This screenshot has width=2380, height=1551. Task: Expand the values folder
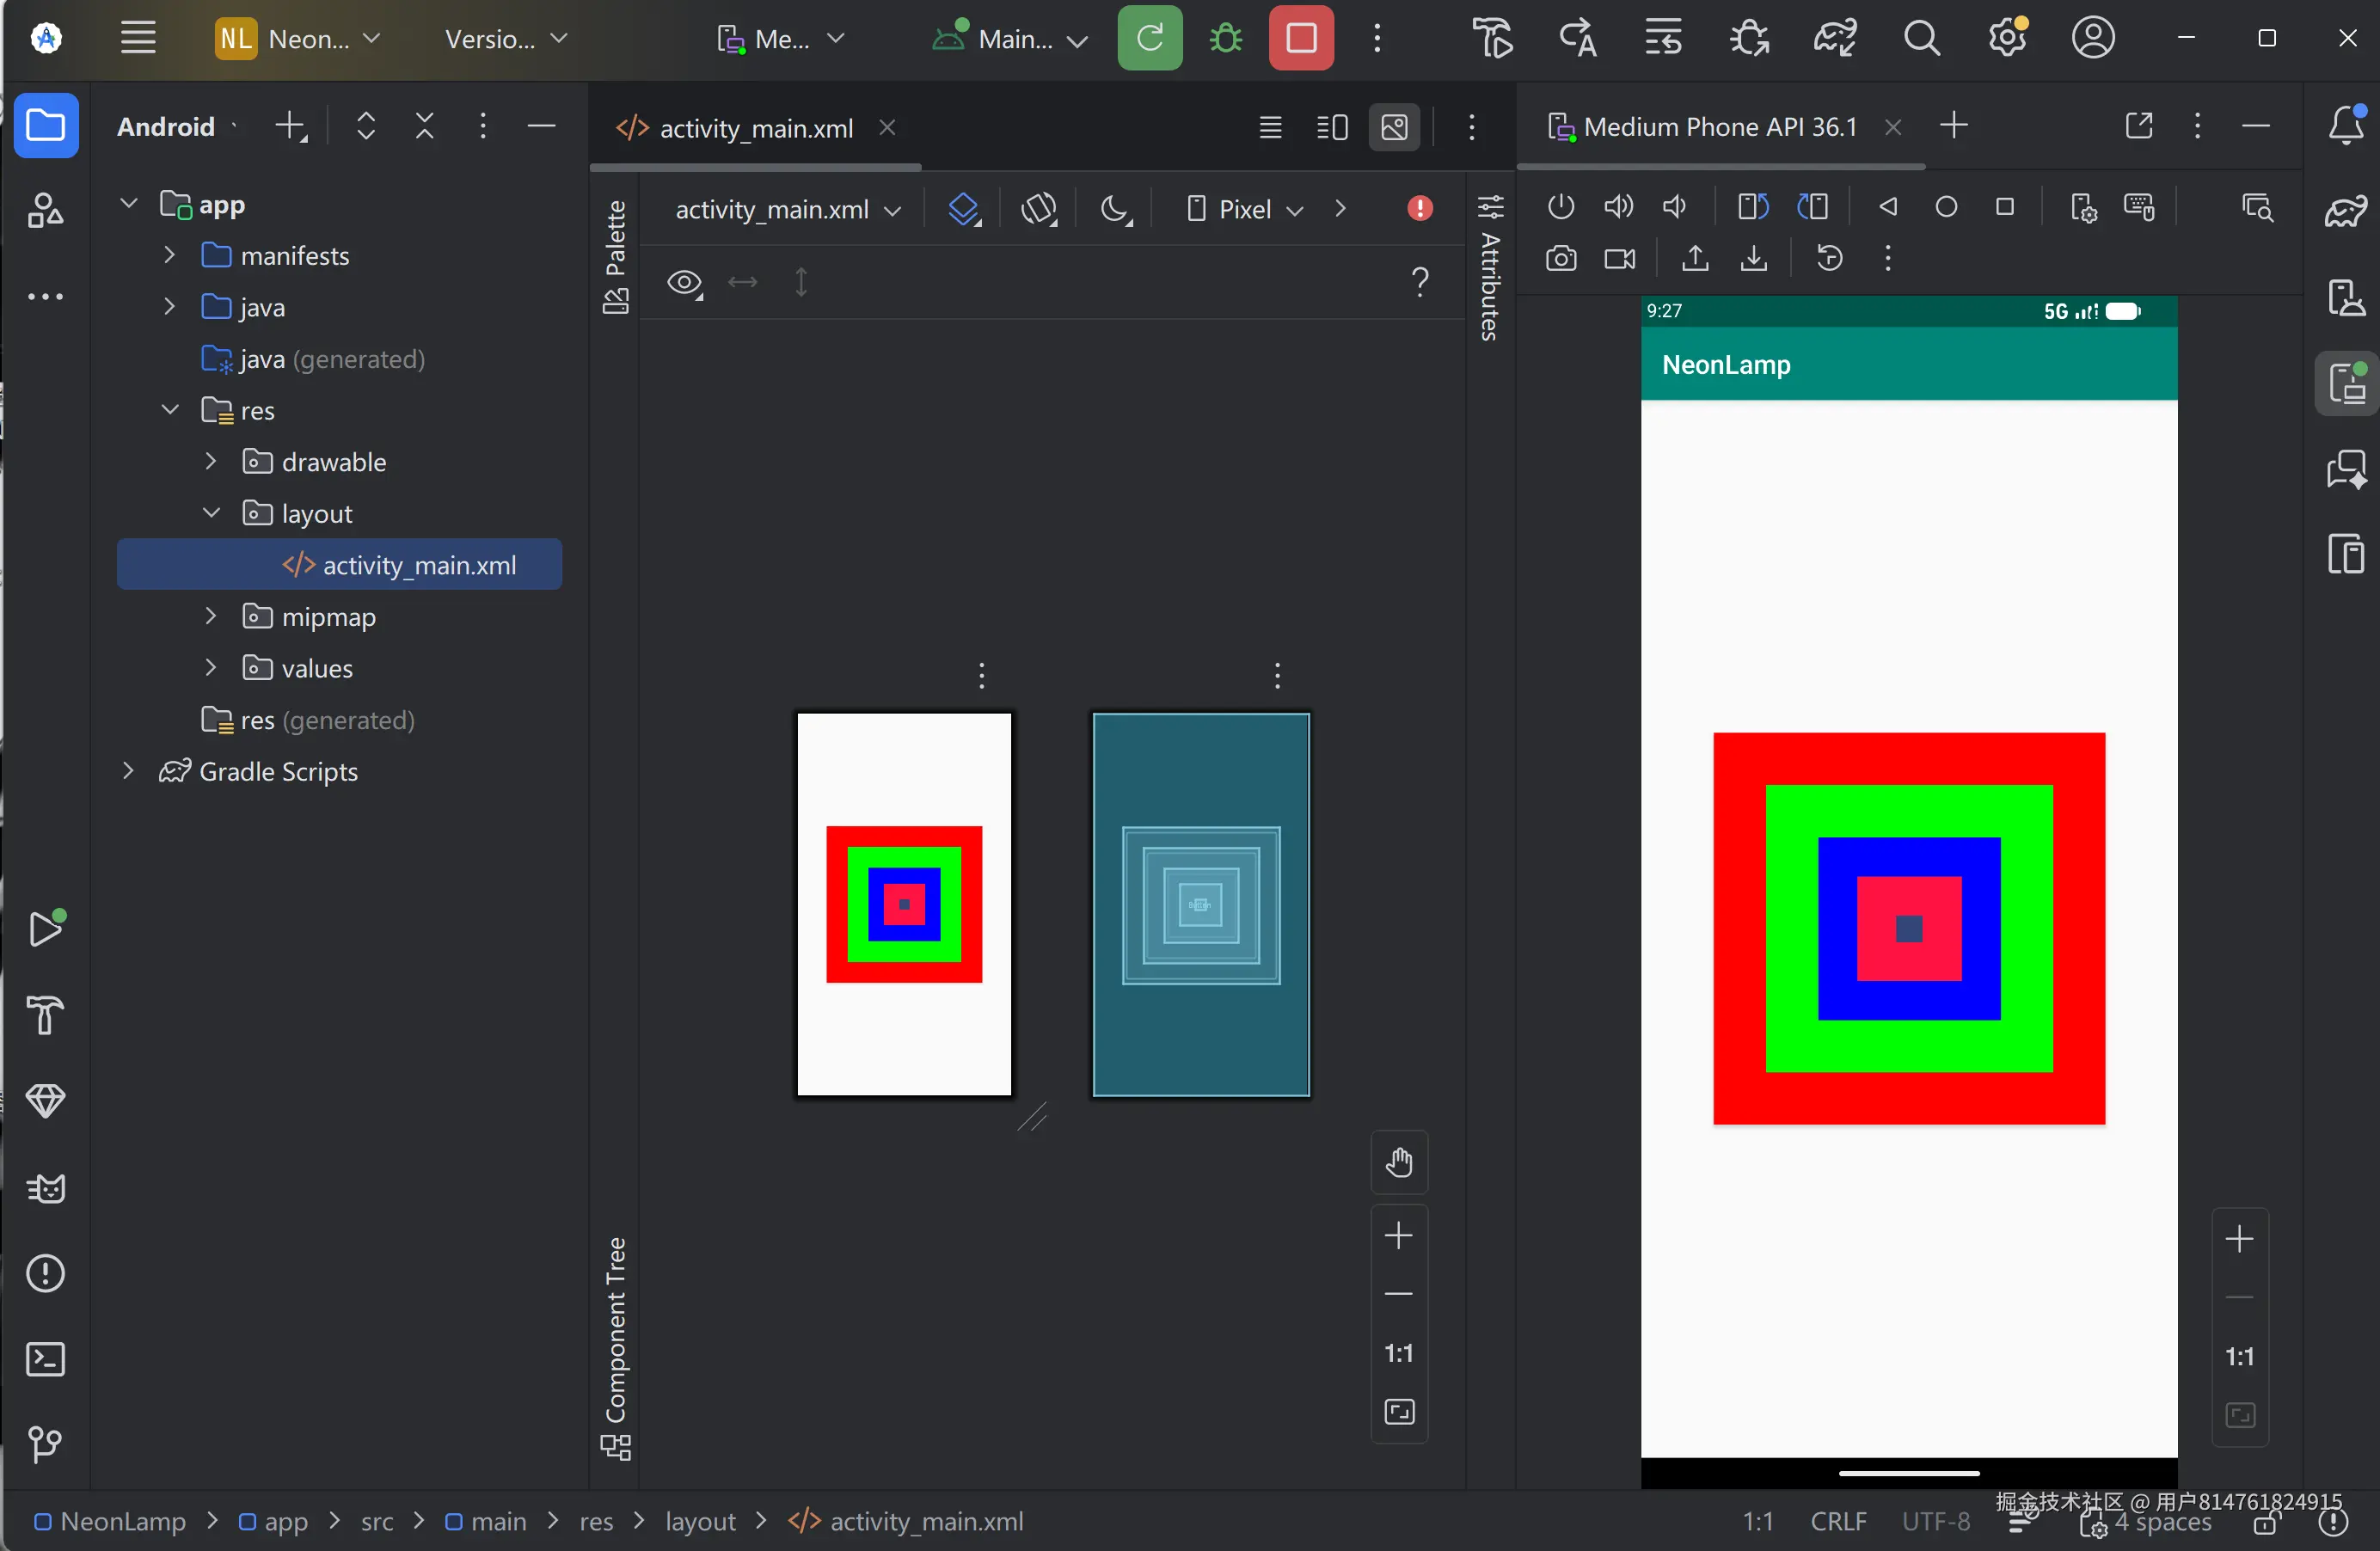tap(211, 668)
